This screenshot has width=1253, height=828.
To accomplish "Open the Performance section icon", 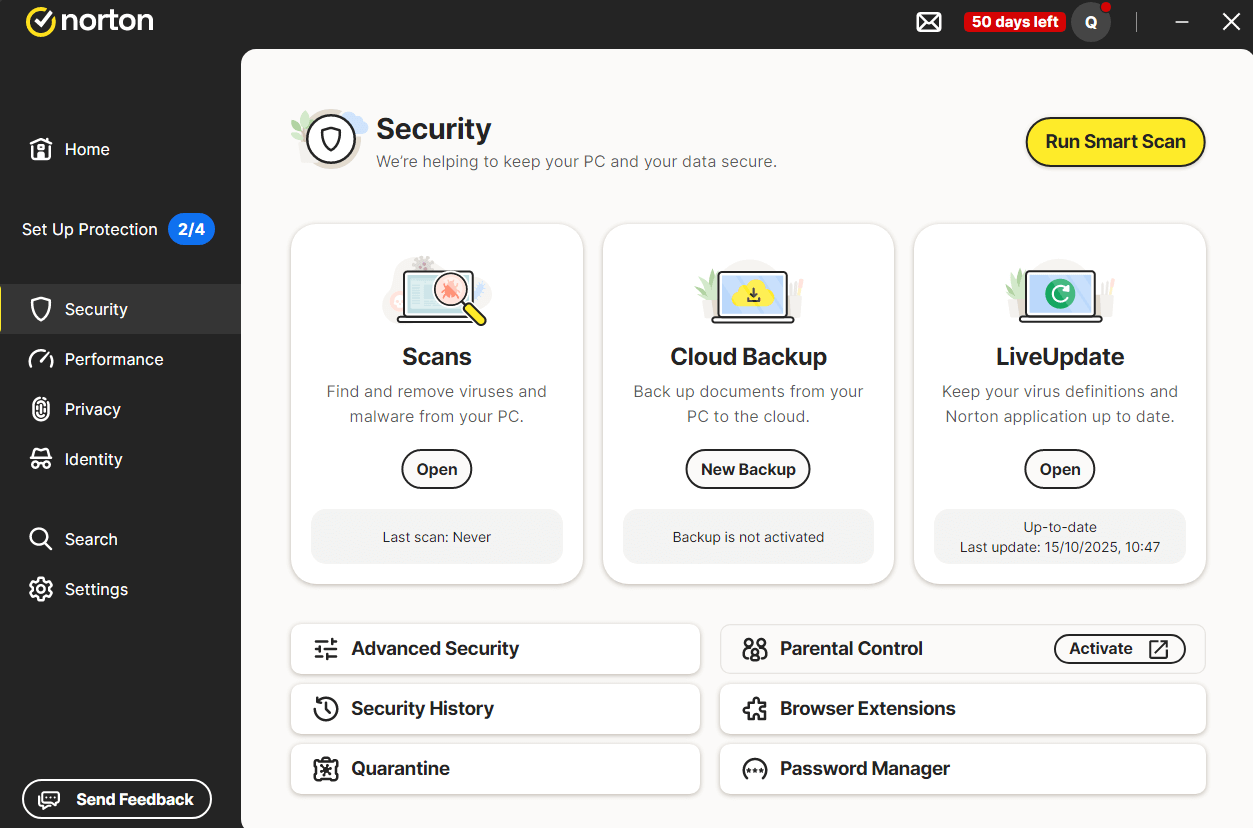I will click(41, 359).
